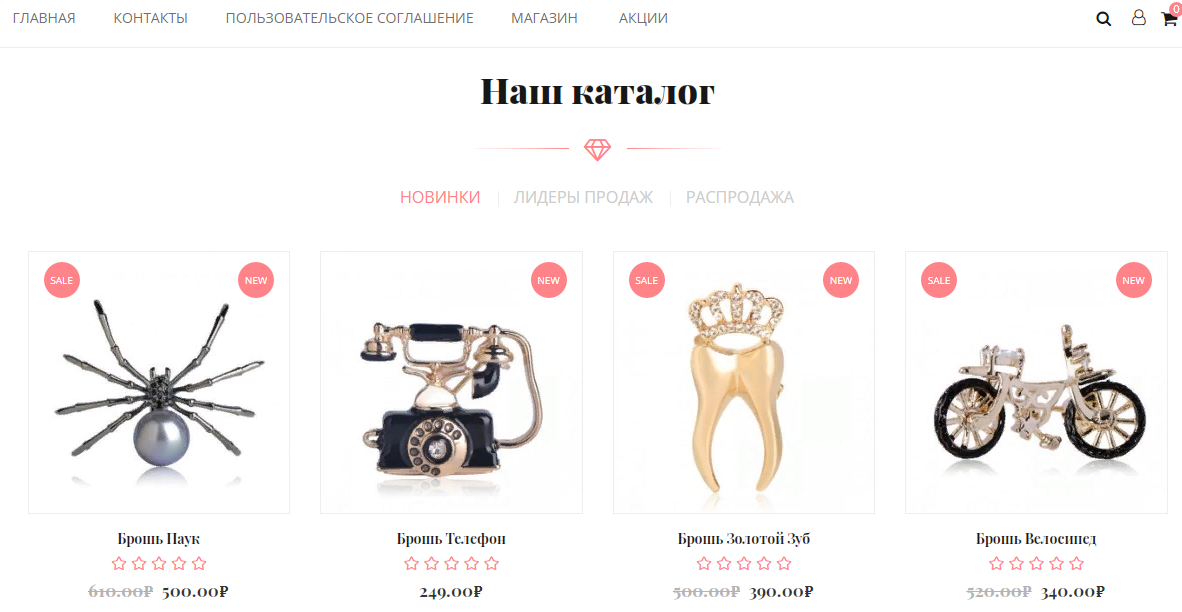Switch to the Лидеры продаж tab
The width and height of the screenshot is (1182, 612).
pos(583,197)
